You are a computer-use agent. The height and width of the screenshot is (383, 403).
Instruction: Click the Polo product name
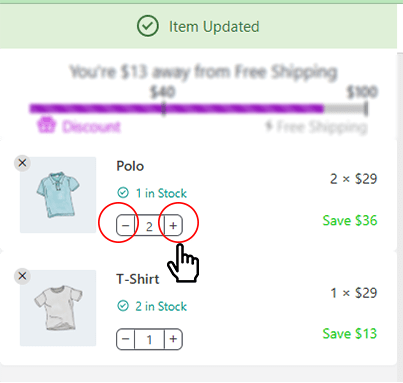point(130,166)
